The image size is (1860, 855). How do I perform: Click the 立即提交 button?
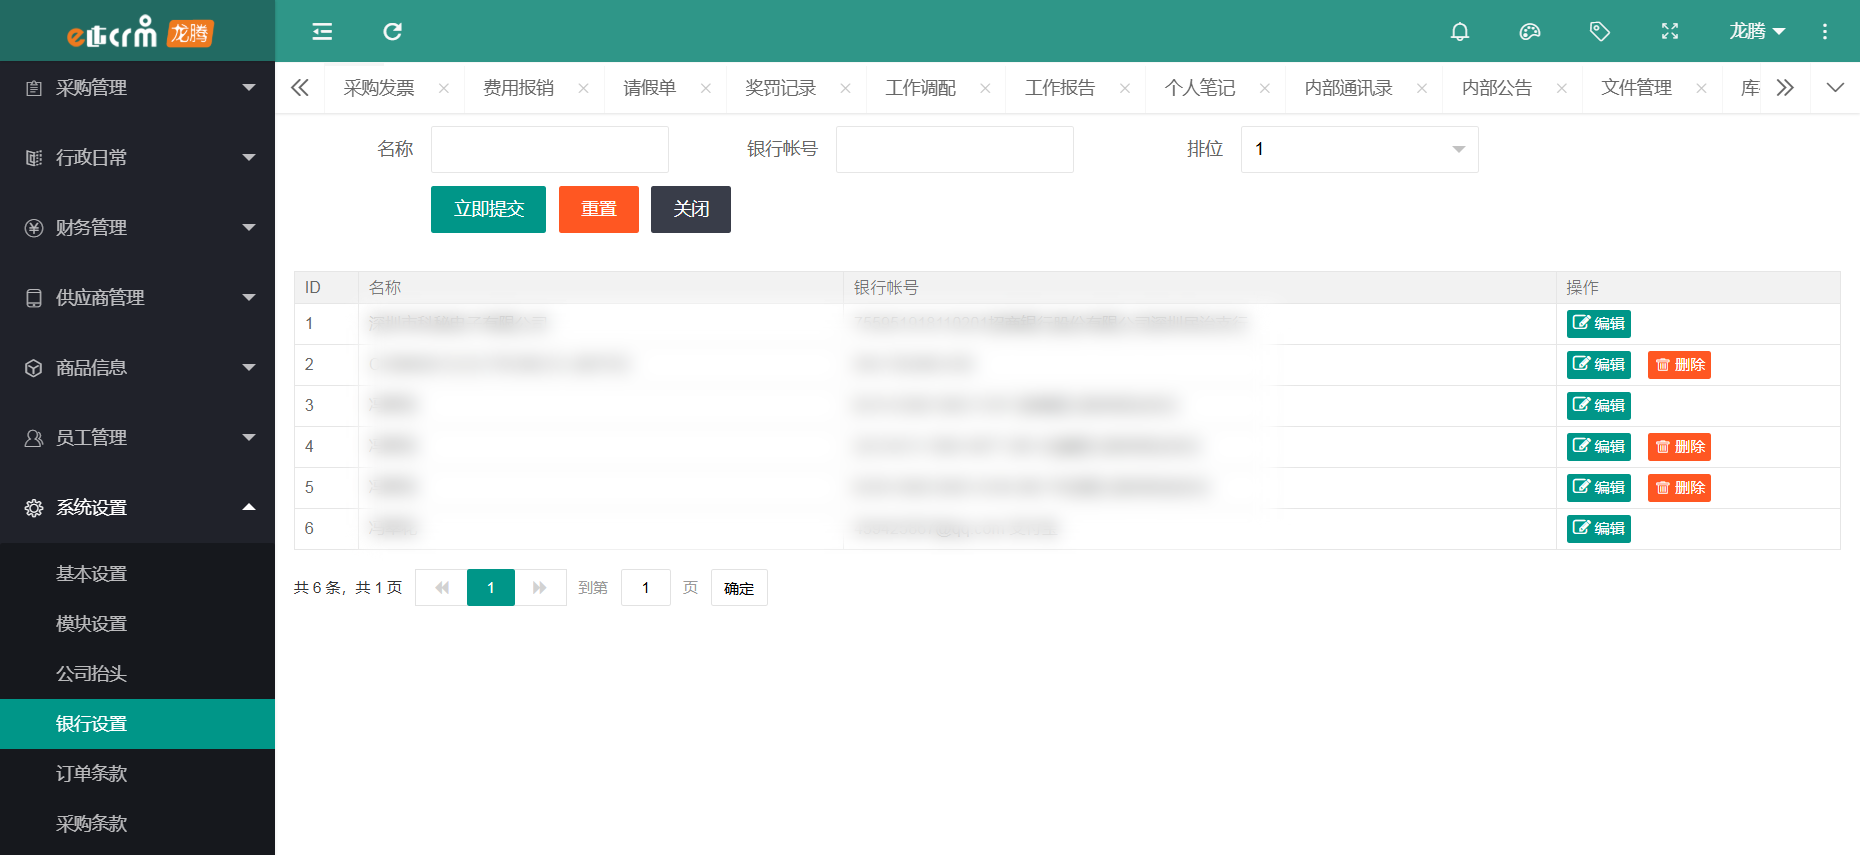coord(488,209)
